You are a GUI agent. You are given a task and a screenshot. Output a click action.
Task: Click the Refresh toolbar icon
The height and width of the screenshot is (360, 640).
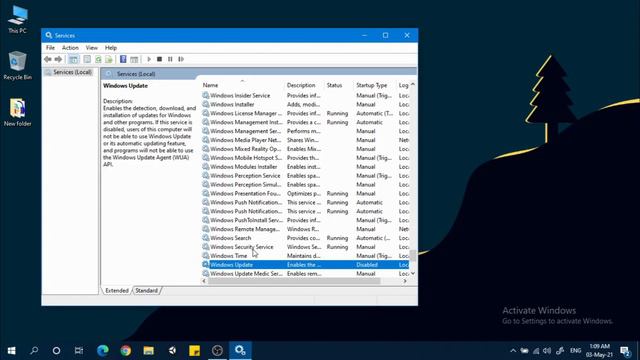point(98,59)
